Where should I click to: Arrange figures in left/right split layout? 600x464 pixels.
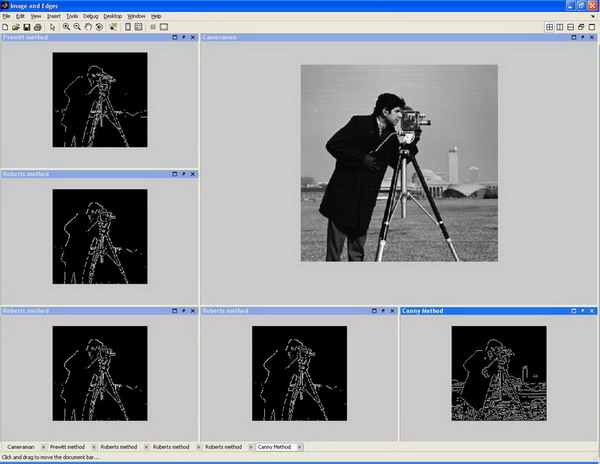(x=560, y=27)
